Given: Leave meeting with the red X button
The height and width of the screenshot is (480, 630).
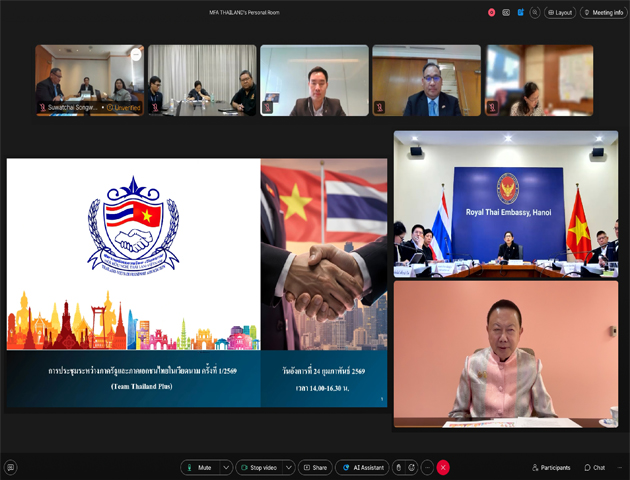Looking at the screenshot, I should 443,467.
